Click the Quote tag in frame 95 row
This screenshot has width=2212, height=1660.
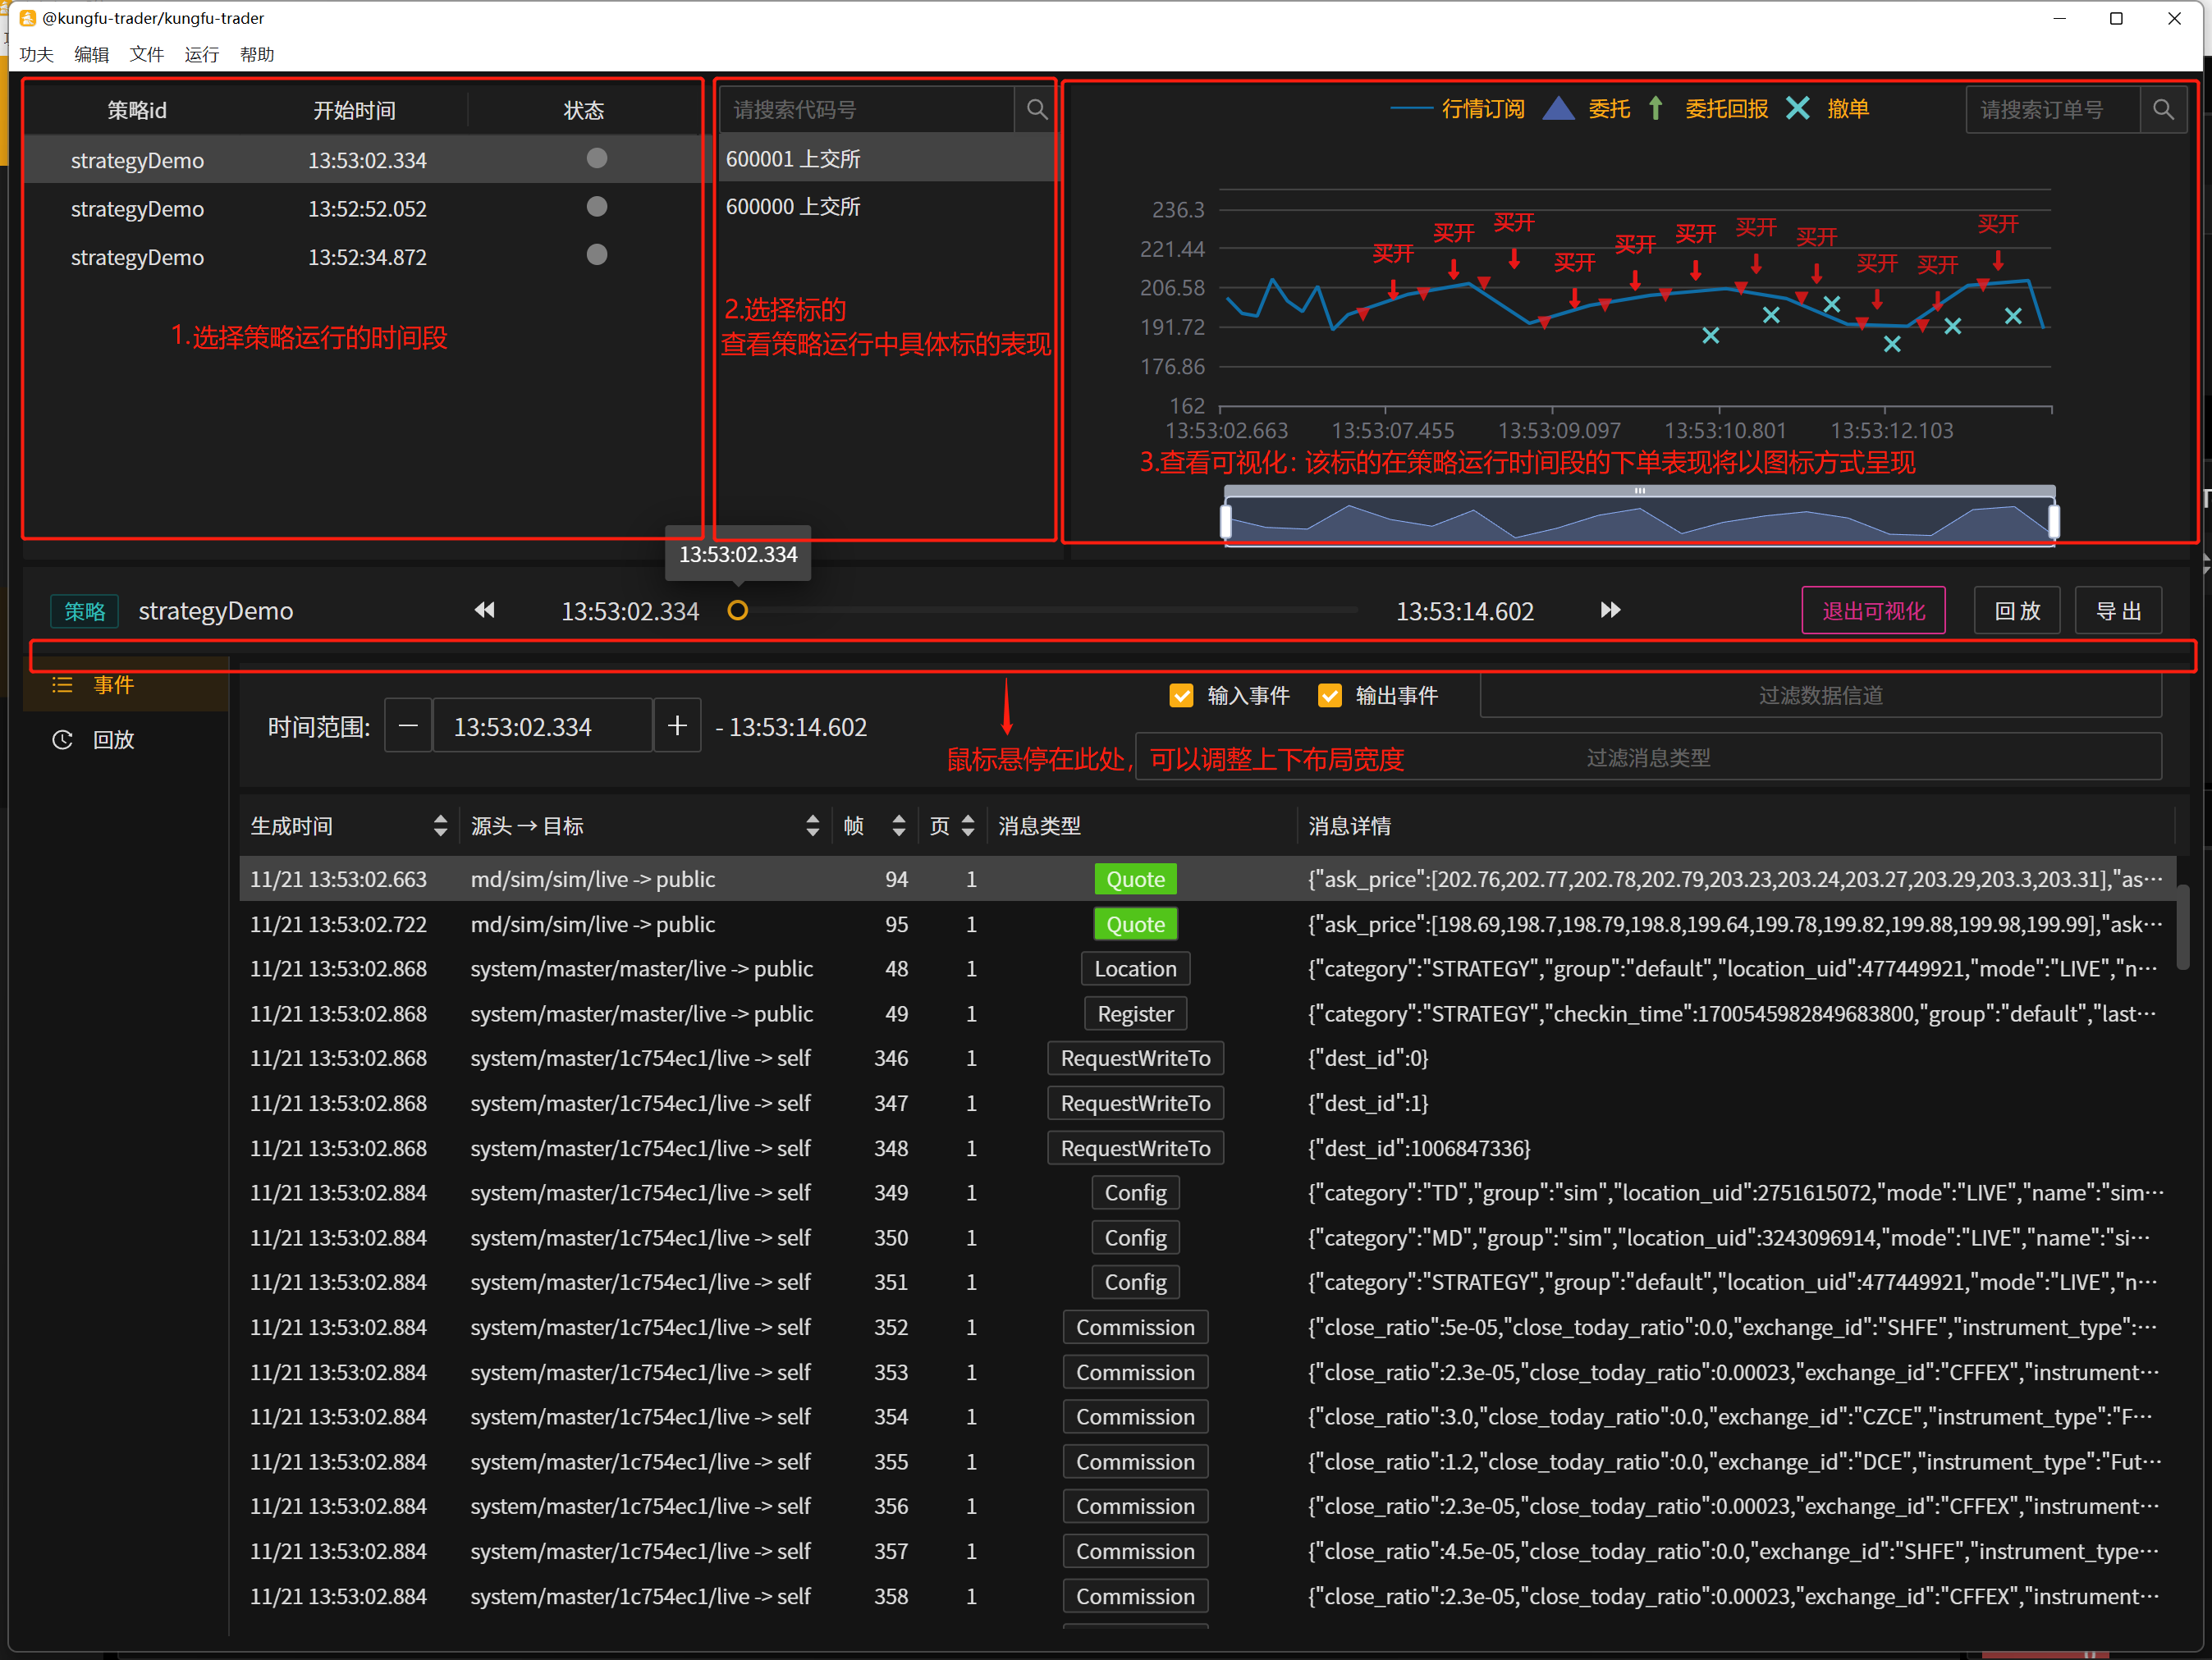coord(1135,924)
